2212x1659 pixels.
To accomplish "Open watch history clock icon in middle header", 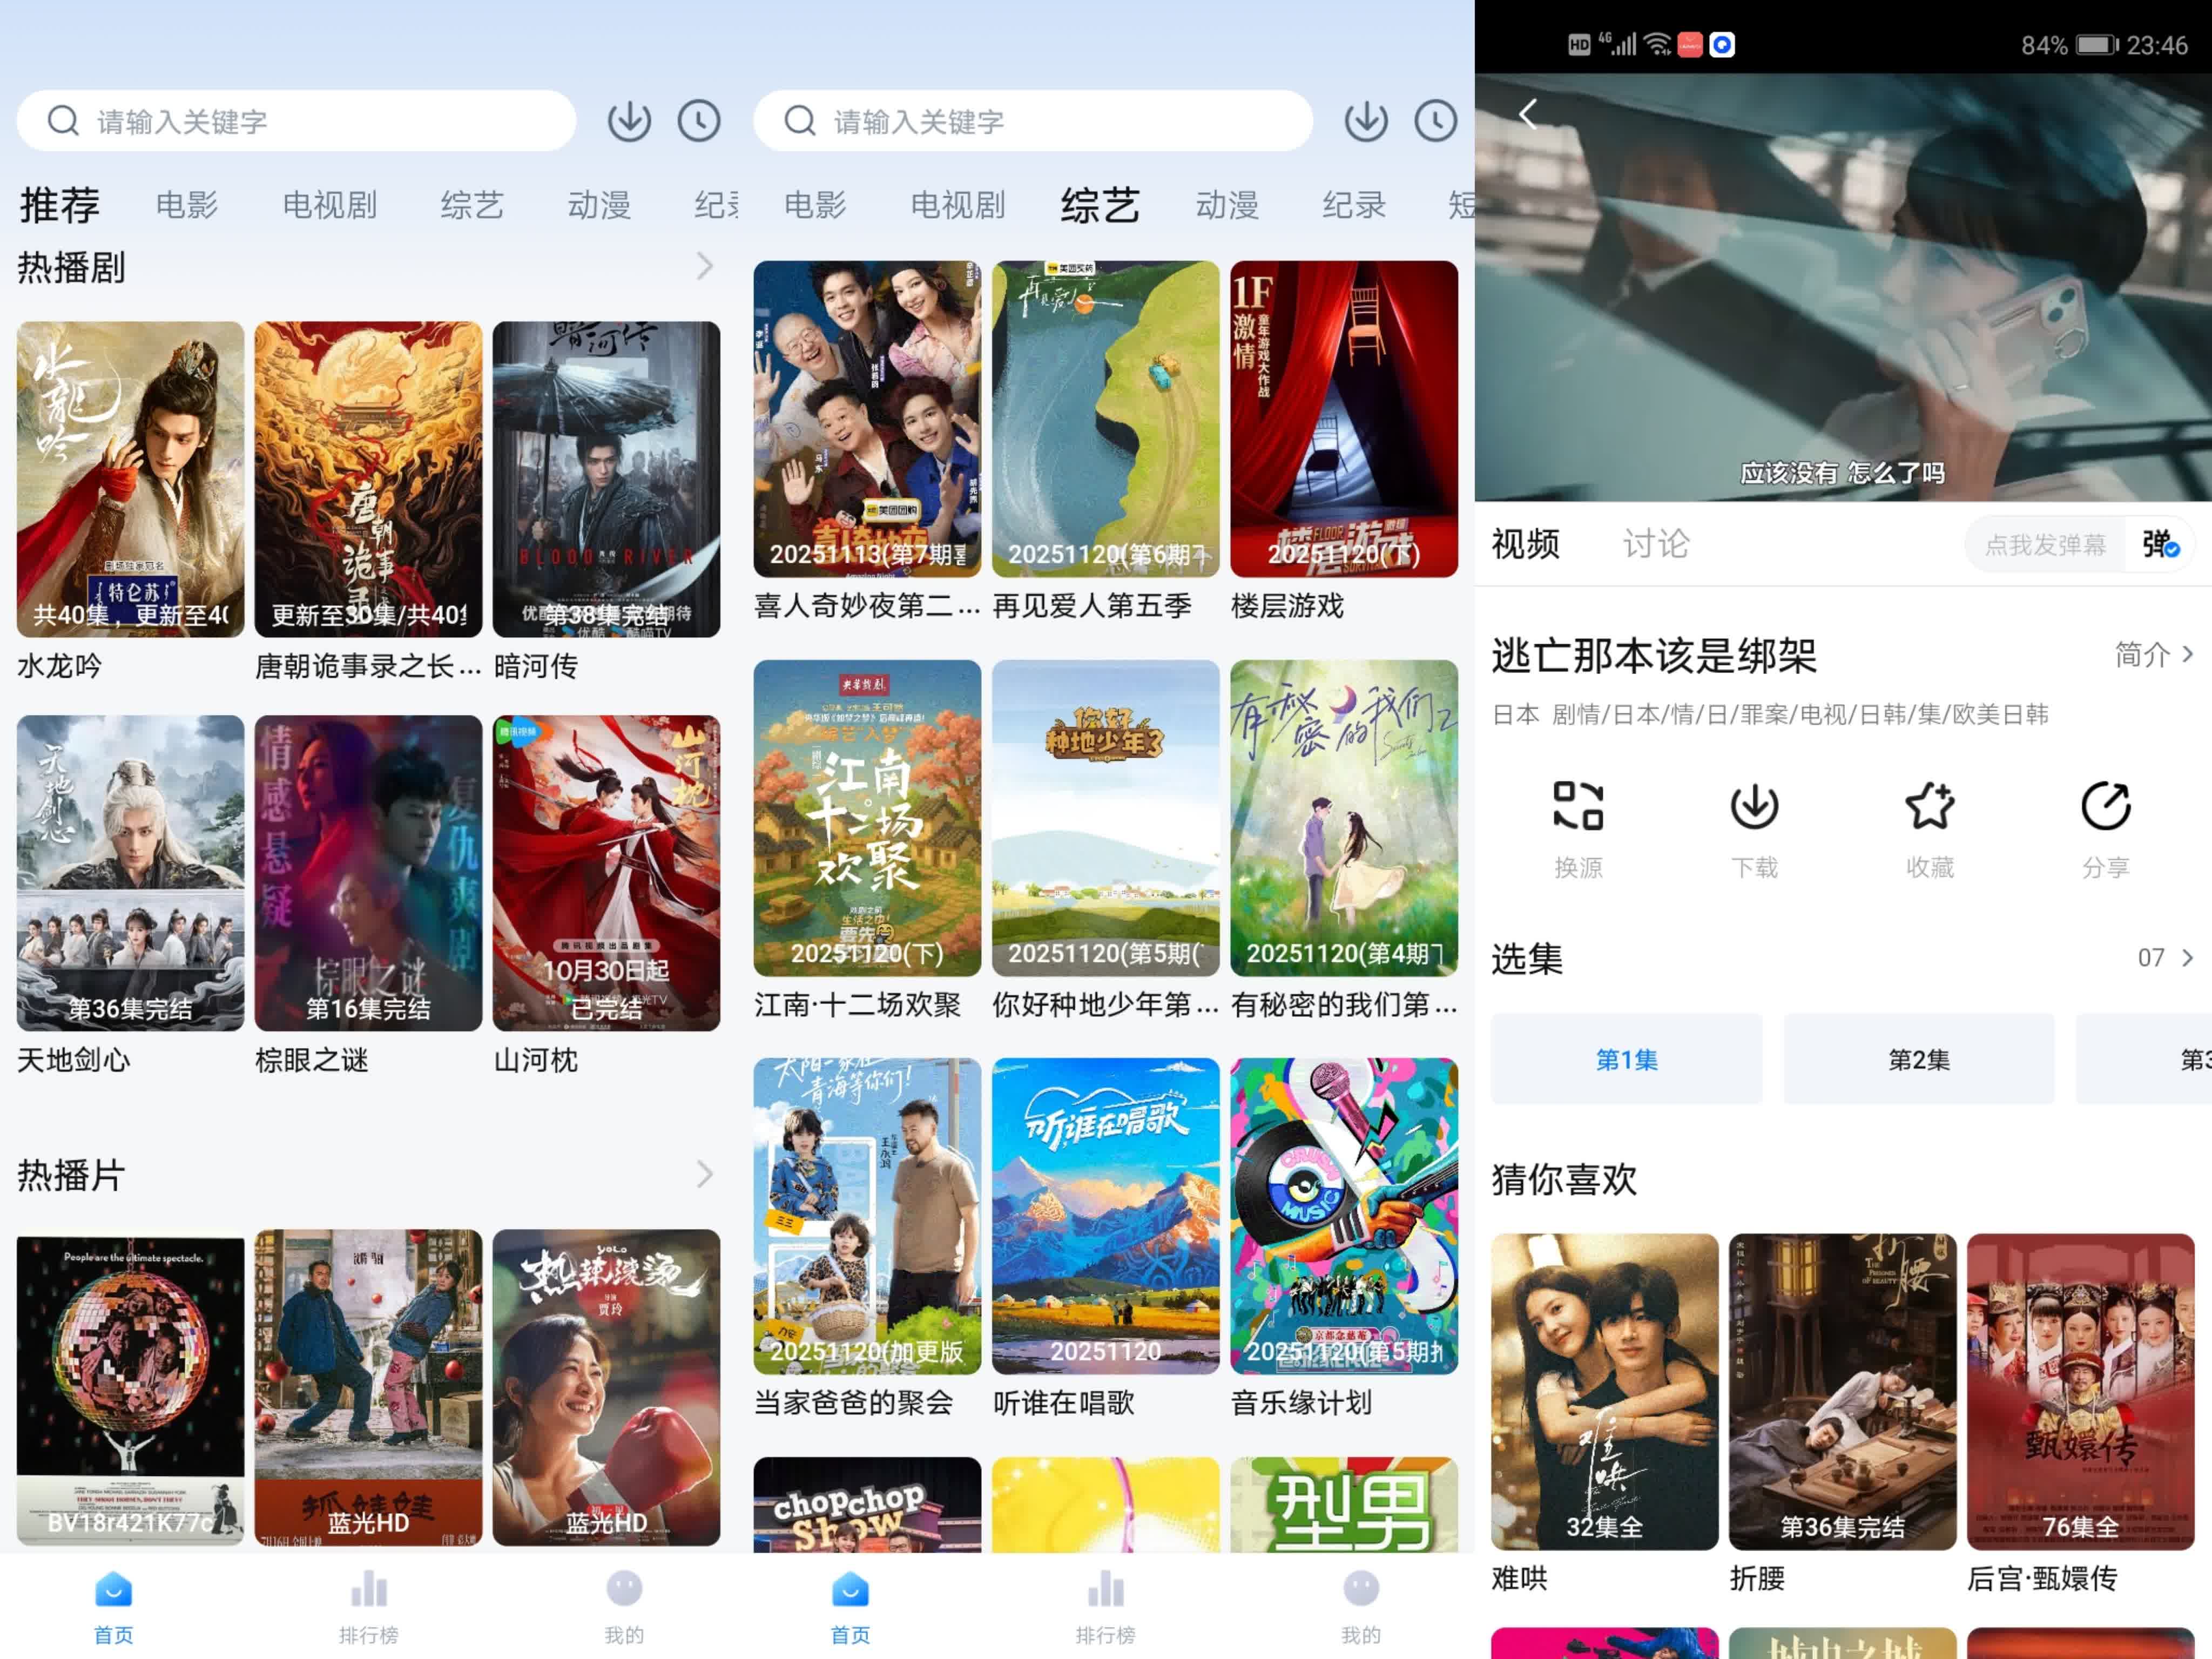I will [1435, 121].
